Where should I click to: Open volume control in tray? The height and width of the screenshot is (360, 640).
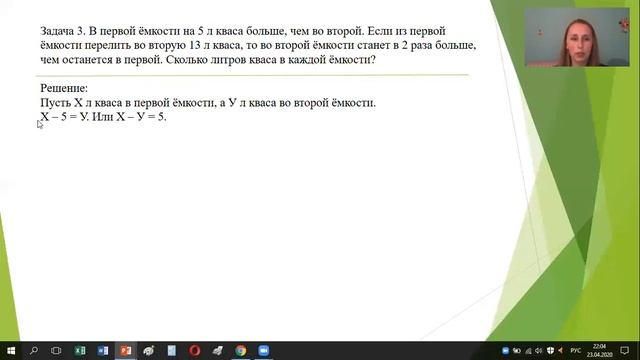pos(539,351)
